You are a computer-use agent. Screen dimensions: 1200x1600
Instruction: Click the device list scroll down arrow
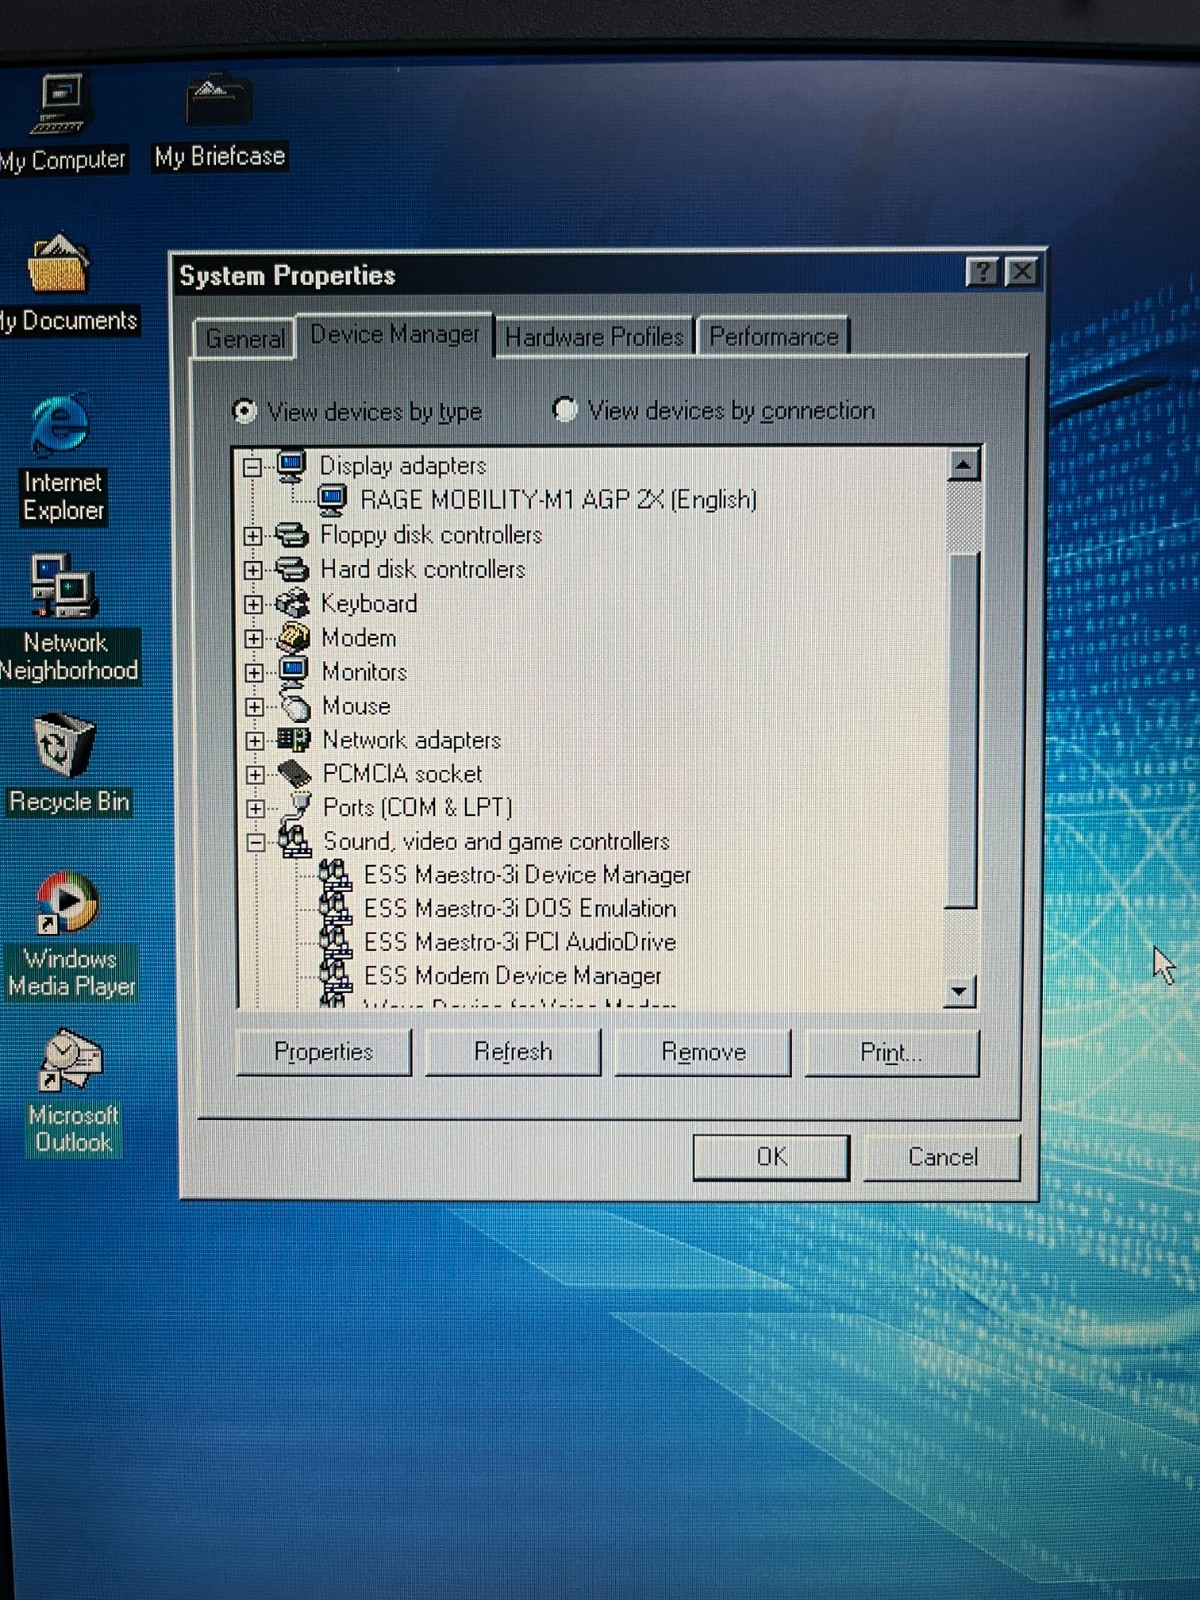point(960,992)
